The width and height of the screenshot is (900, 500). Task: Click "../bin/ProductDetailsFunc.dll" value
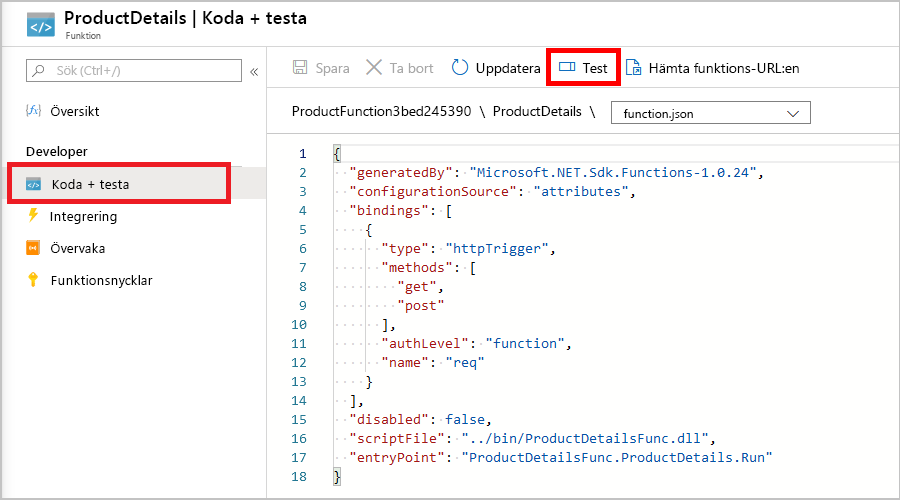(585, 438)
